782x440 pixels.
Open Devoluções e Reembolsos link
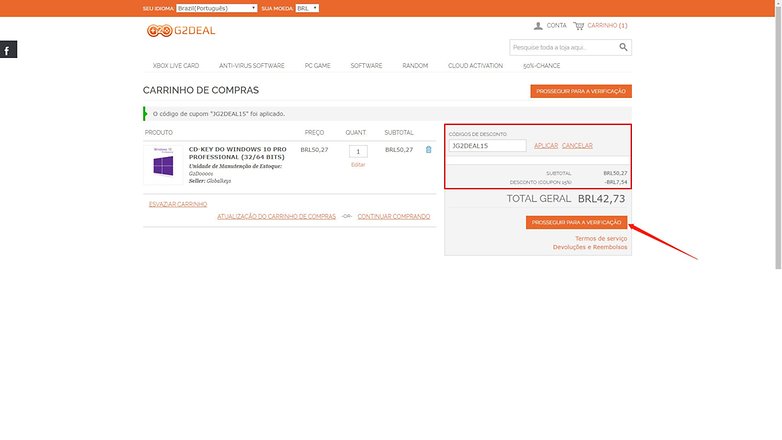[590, 247]
